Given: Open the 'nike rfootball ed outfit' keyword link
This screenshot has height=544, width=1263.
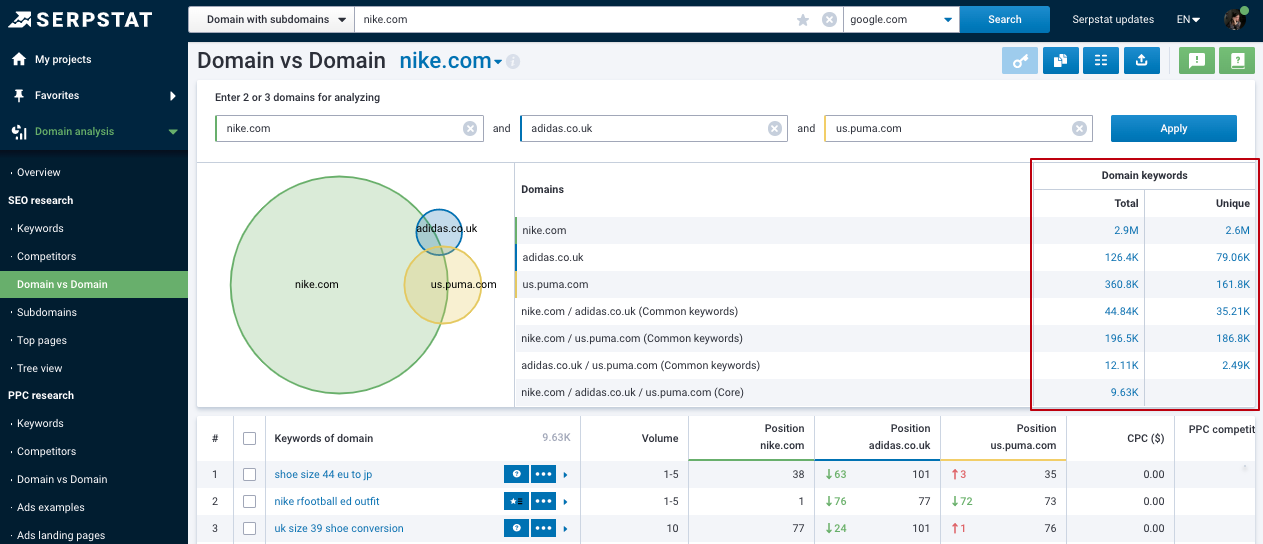Looking at the screenshot, I should point(327,501).
